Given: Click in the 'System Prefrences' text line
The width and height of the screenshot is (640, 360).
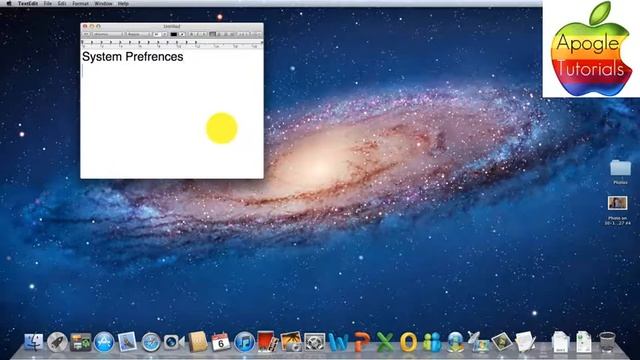Looking at the screenshot, I should pos(133,57).
